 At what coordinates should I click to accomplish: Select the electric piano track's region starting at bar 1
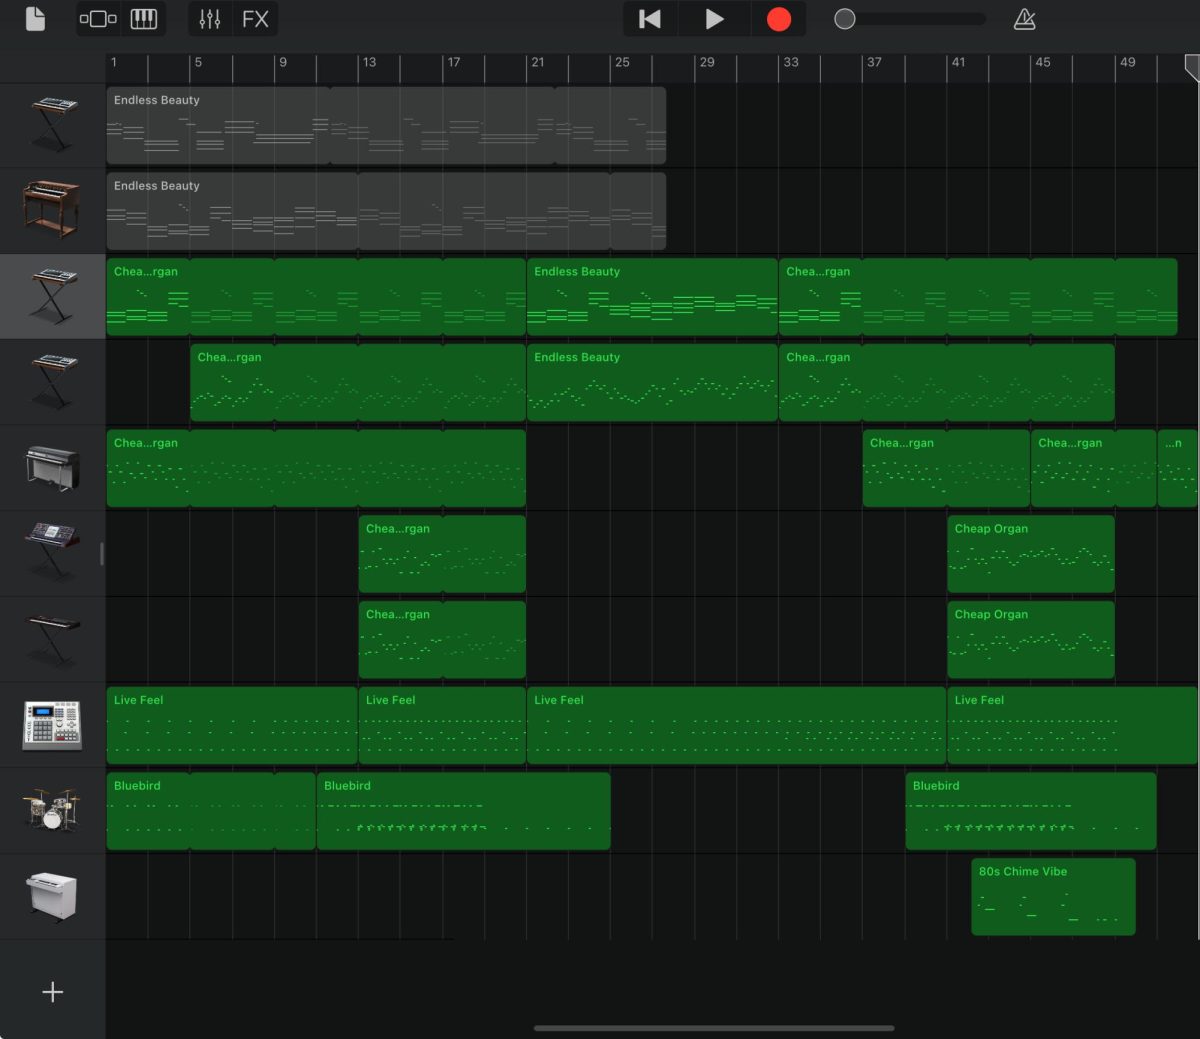316,469
